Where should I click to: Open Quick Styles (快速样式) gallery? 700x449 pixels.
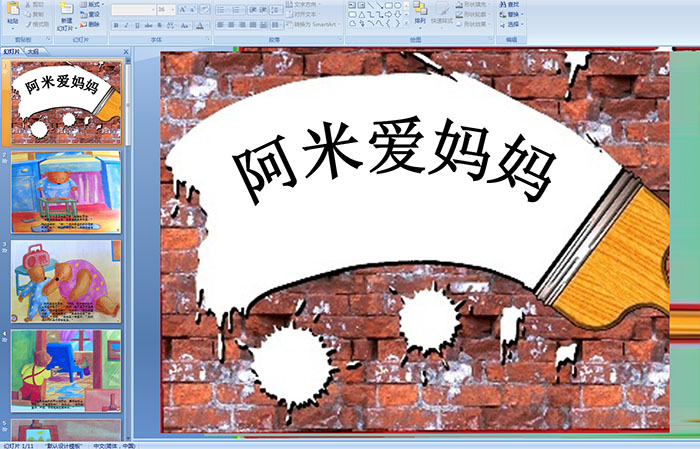point(442,13)
